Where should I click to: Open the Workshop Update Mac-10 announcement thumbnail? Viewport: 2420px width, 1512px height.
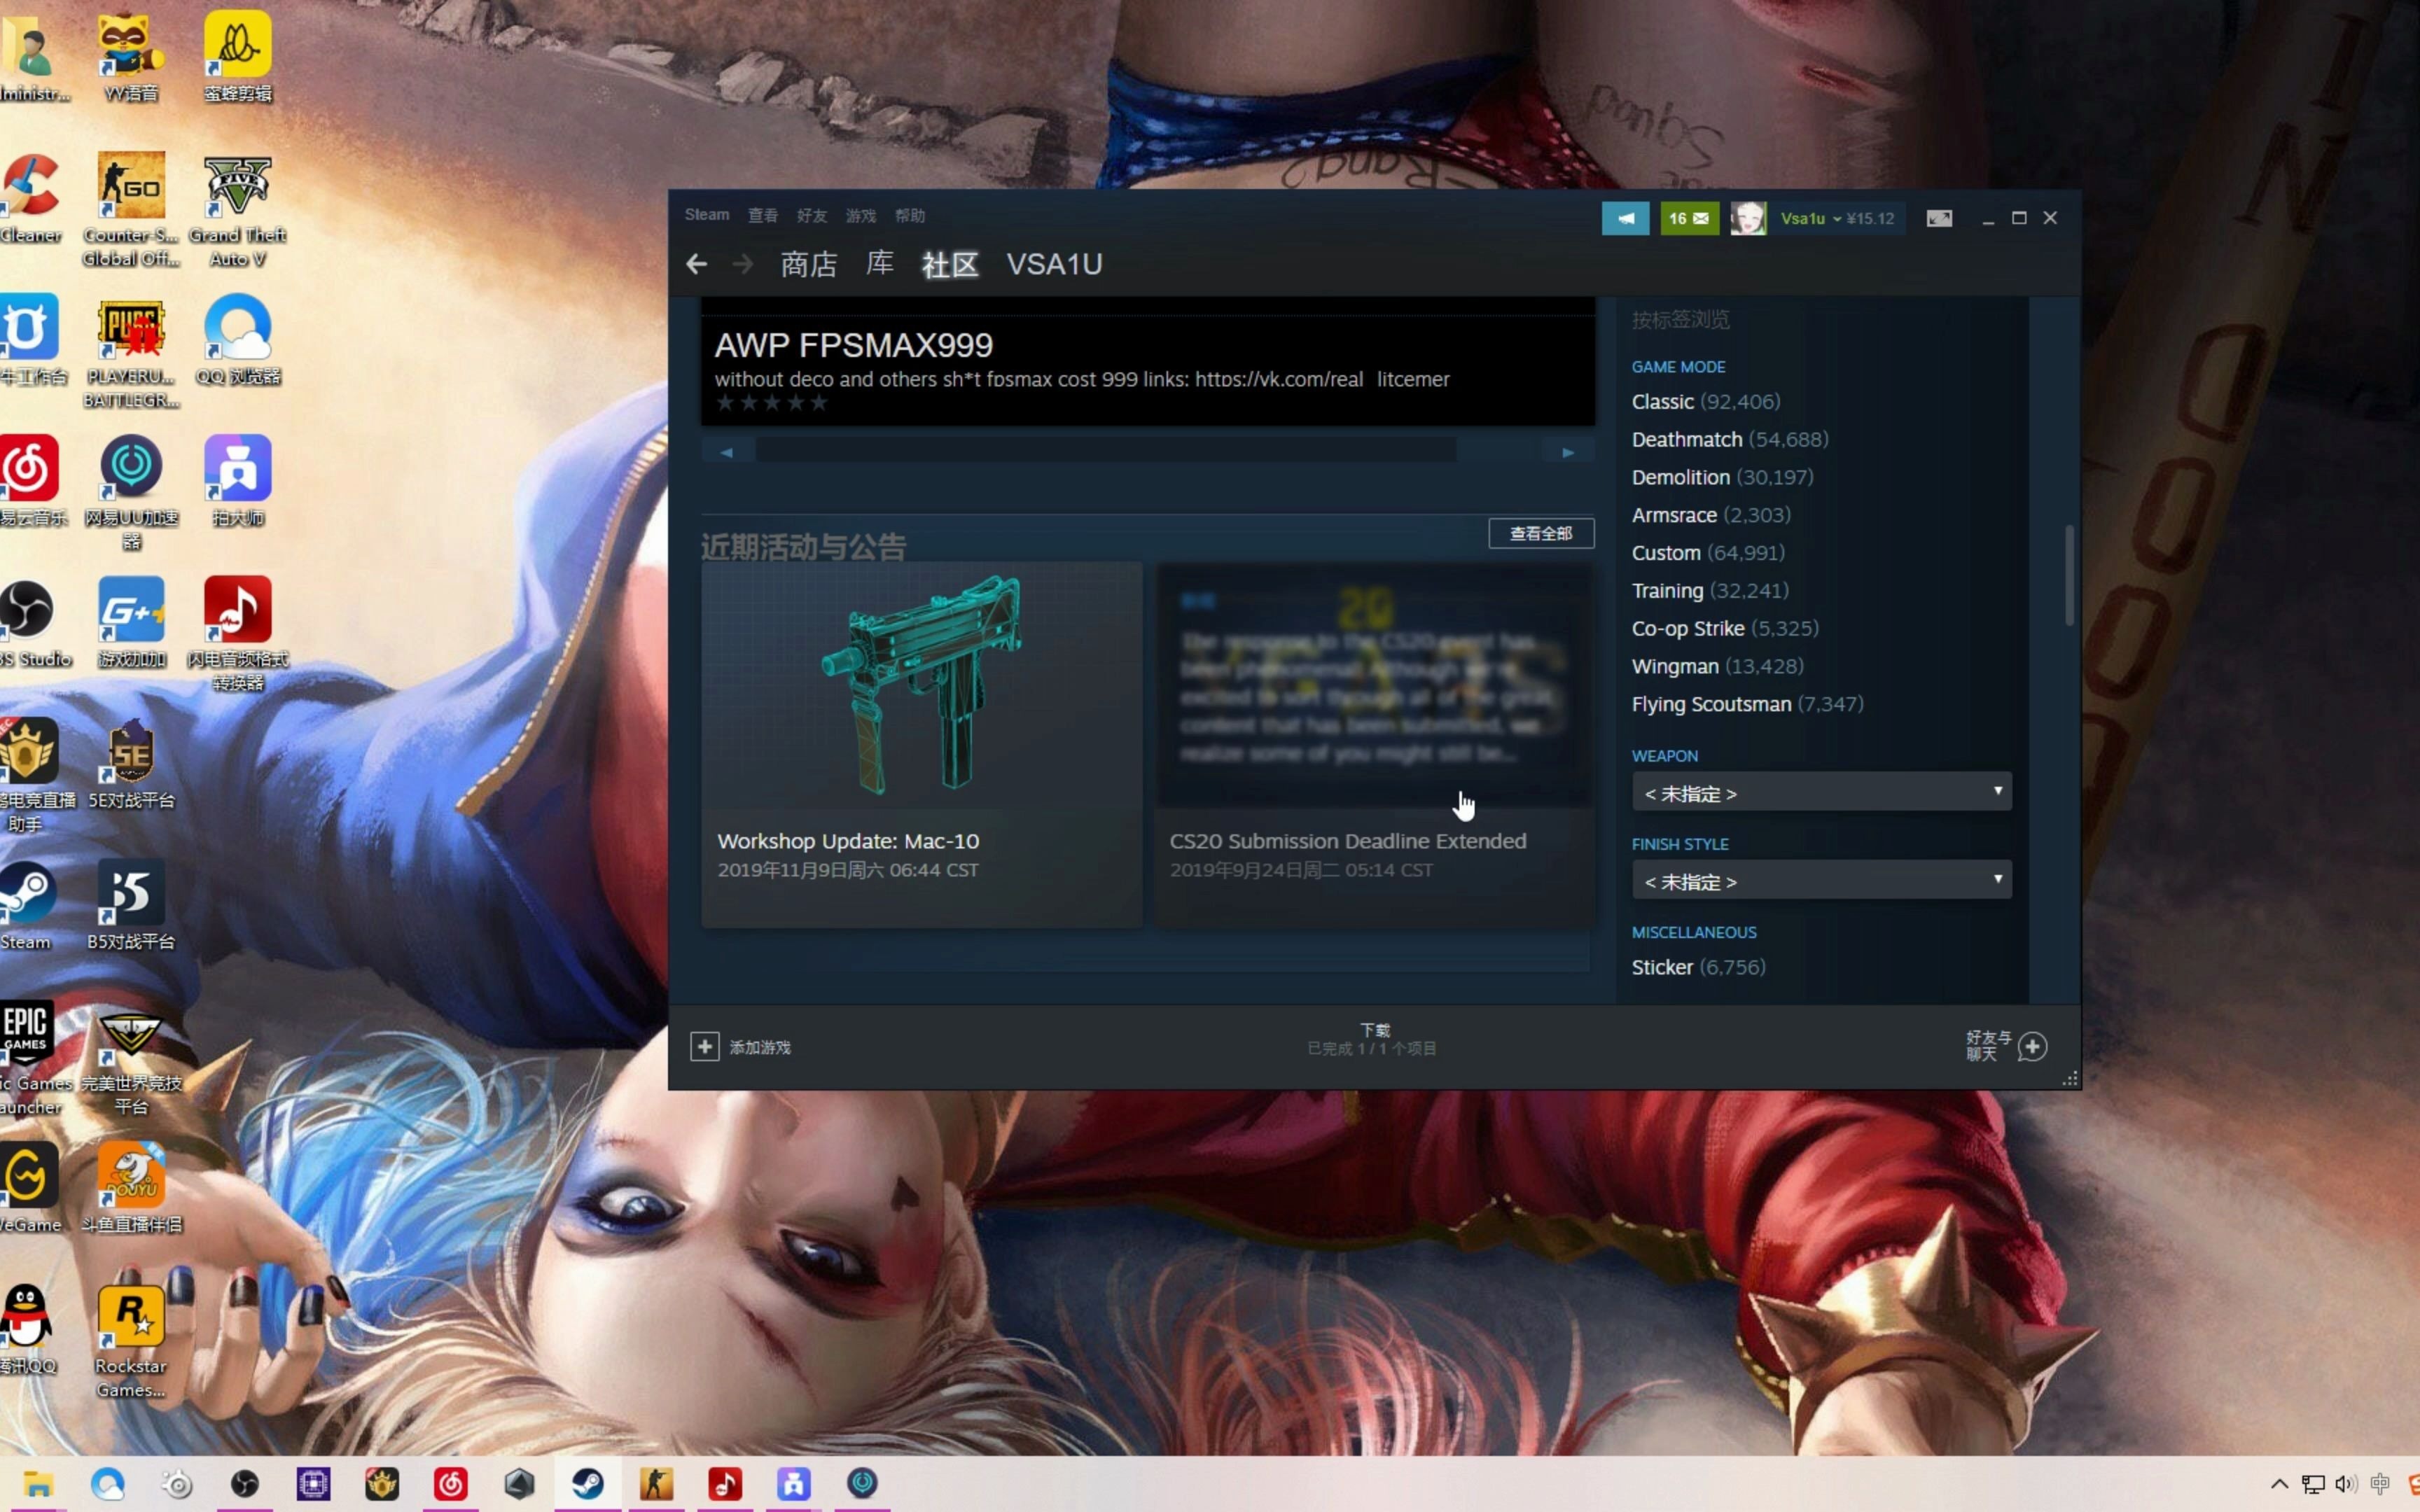(921, 686)
